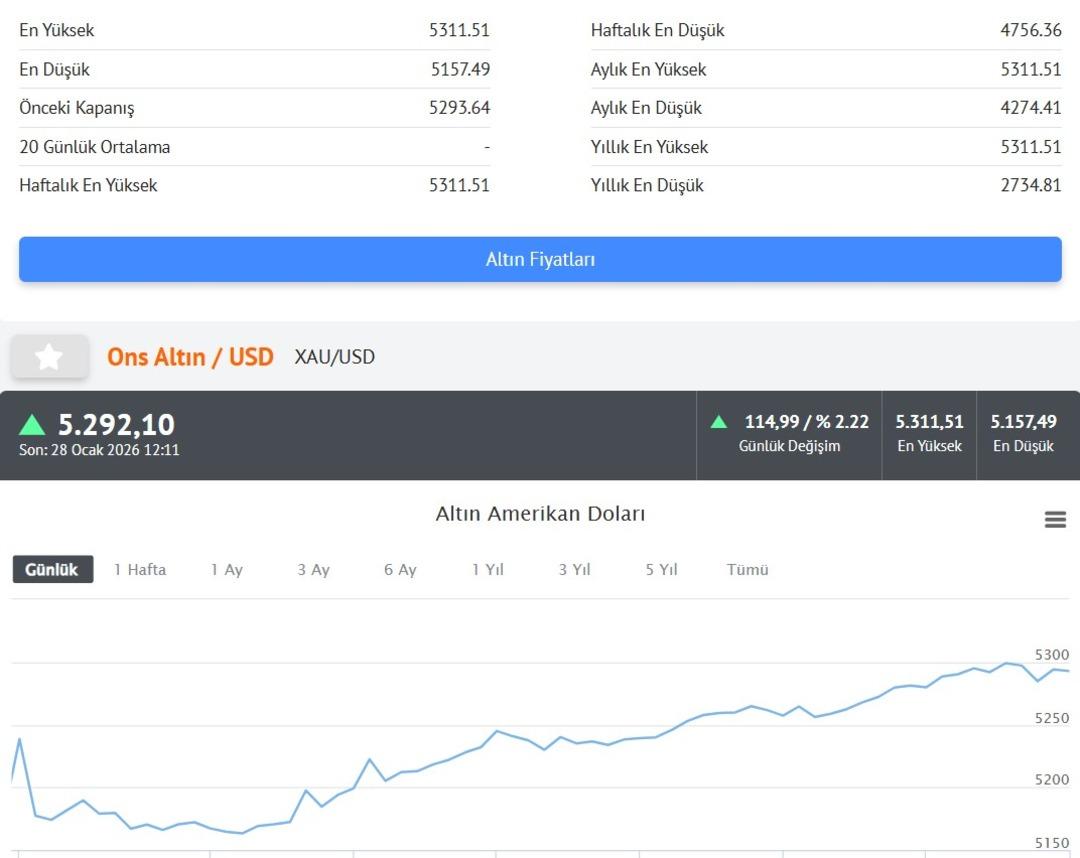
Task: Click green up arrow beside 5.292,10 price
Action: 32,425
